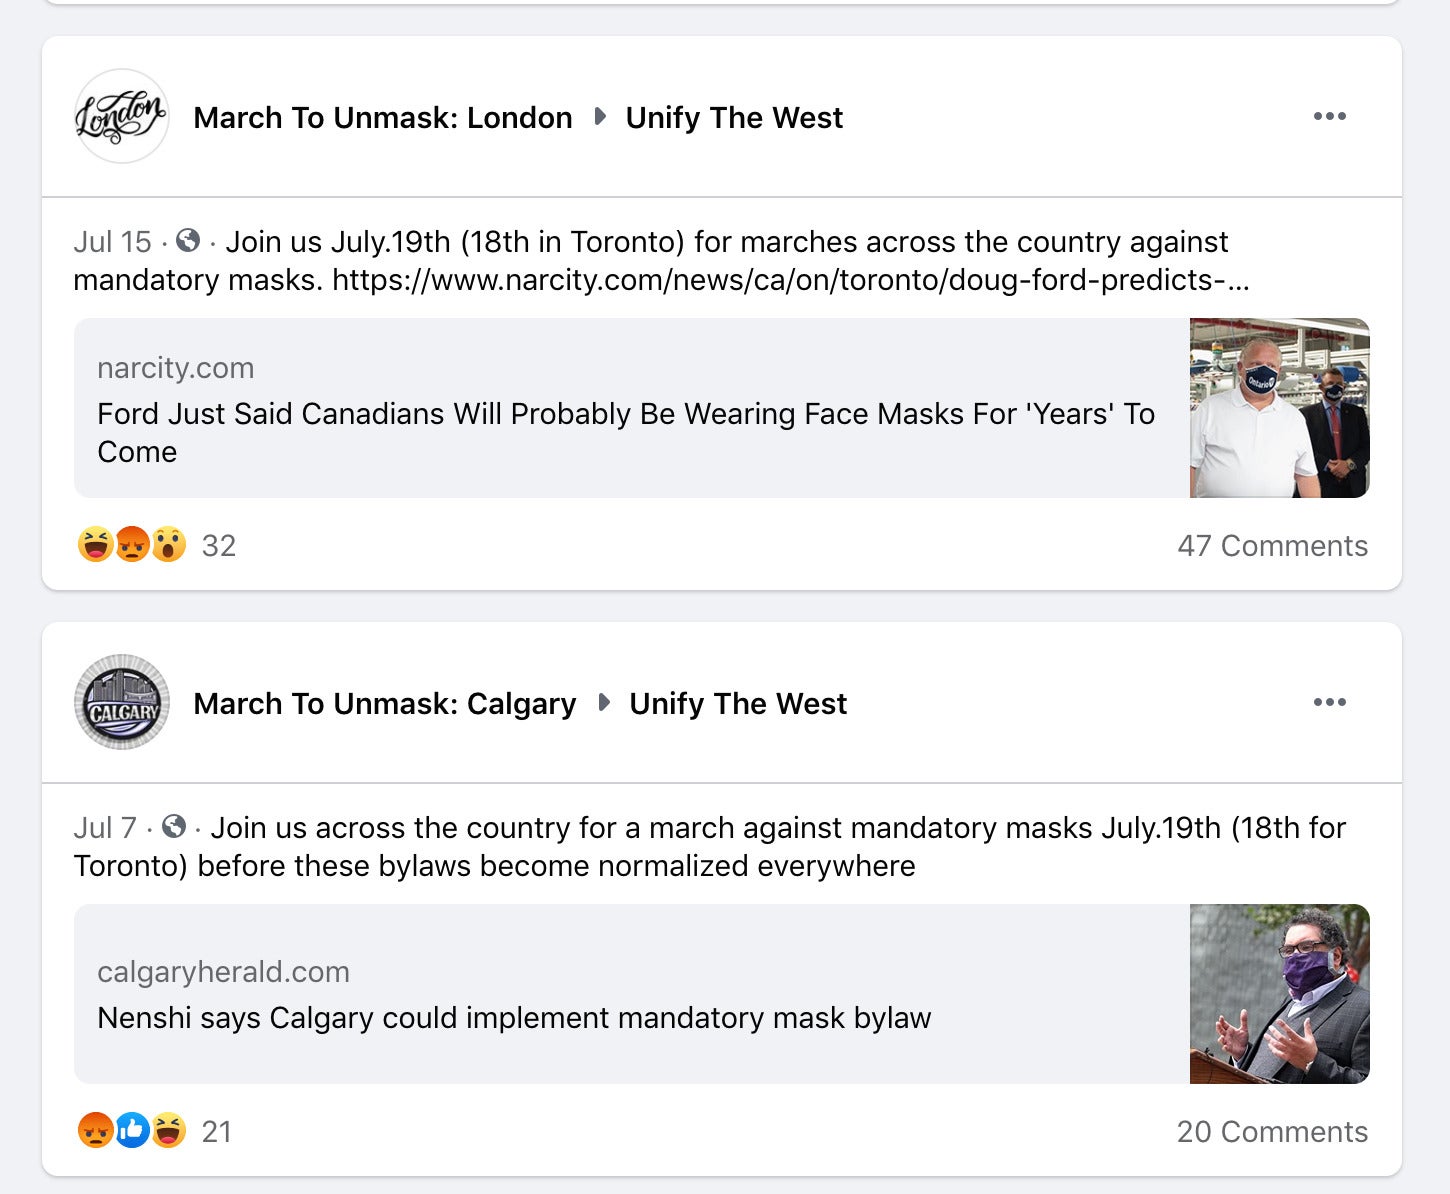
Task: Click the blue like reaction icon on Calgary post
Action: [x=132, y=1131]
